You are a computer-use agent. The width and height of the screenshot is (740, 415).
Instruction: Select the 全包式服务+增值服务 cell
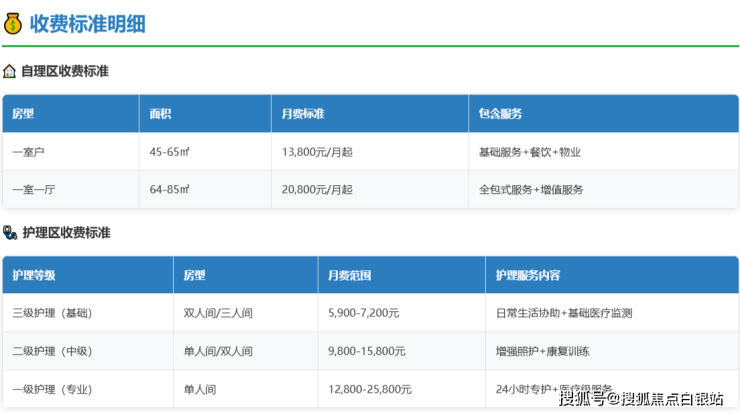point(531,190)
